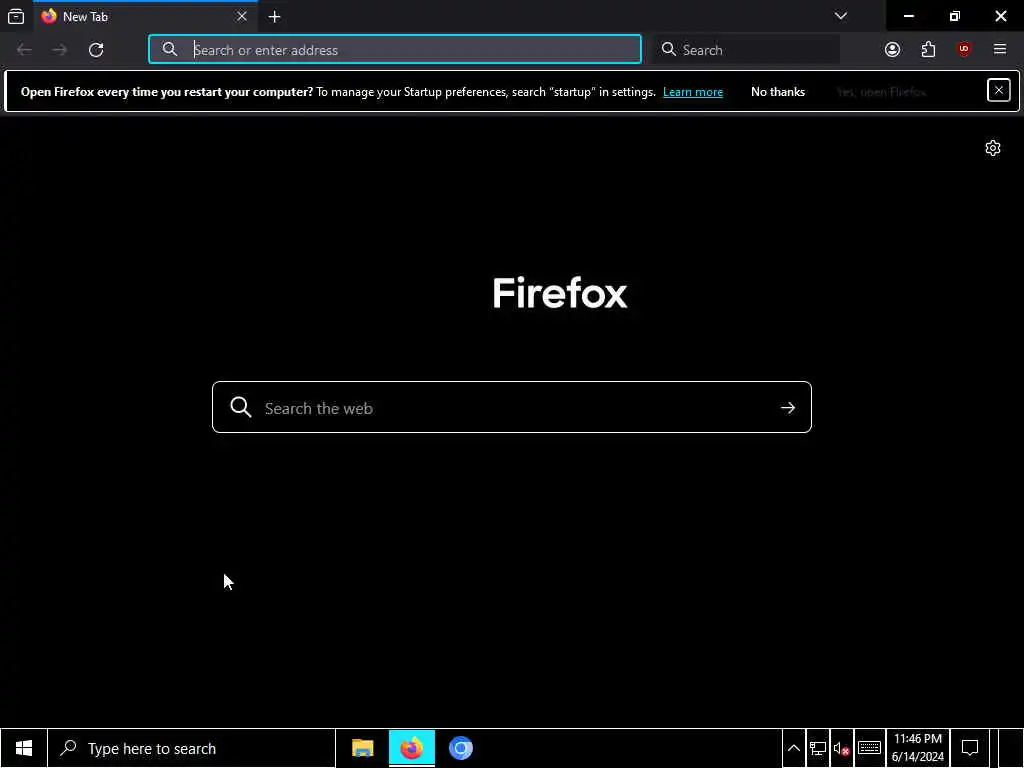Open the touch keyboard tray icon

(x=869, y=748)
